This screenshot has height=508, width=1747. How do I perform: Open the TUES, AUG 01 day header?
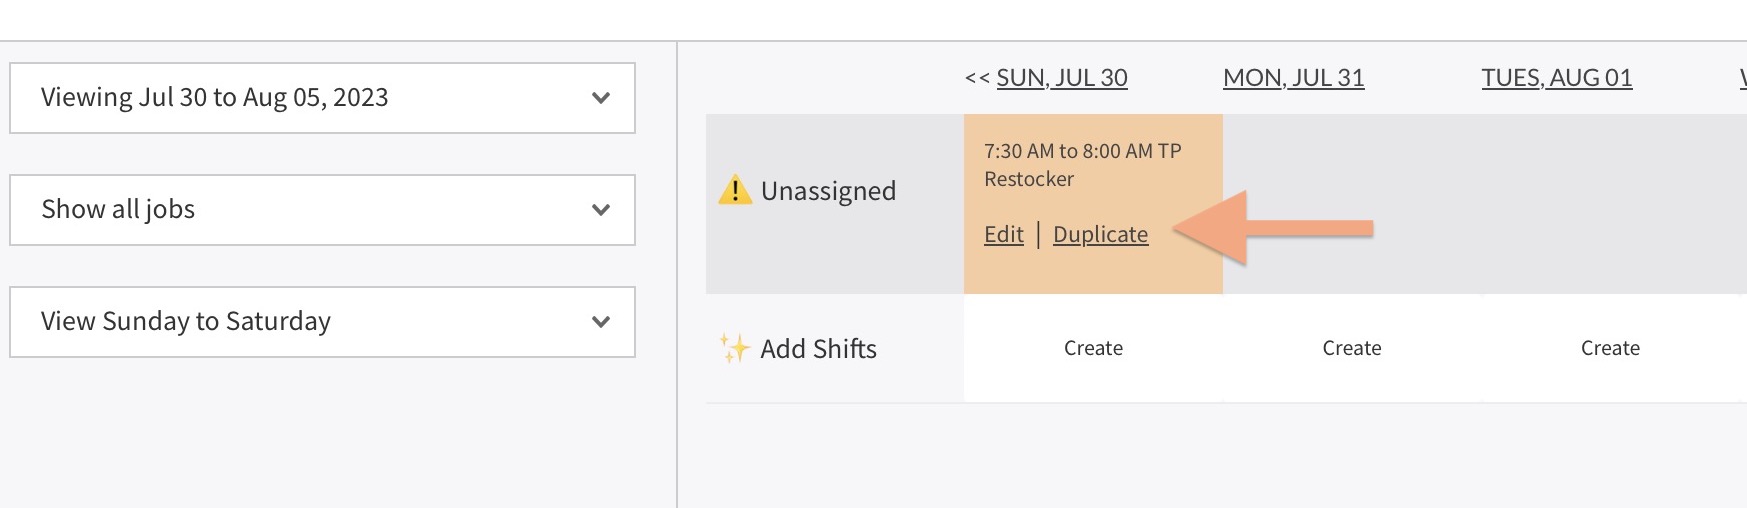(x=1556, y=78)
